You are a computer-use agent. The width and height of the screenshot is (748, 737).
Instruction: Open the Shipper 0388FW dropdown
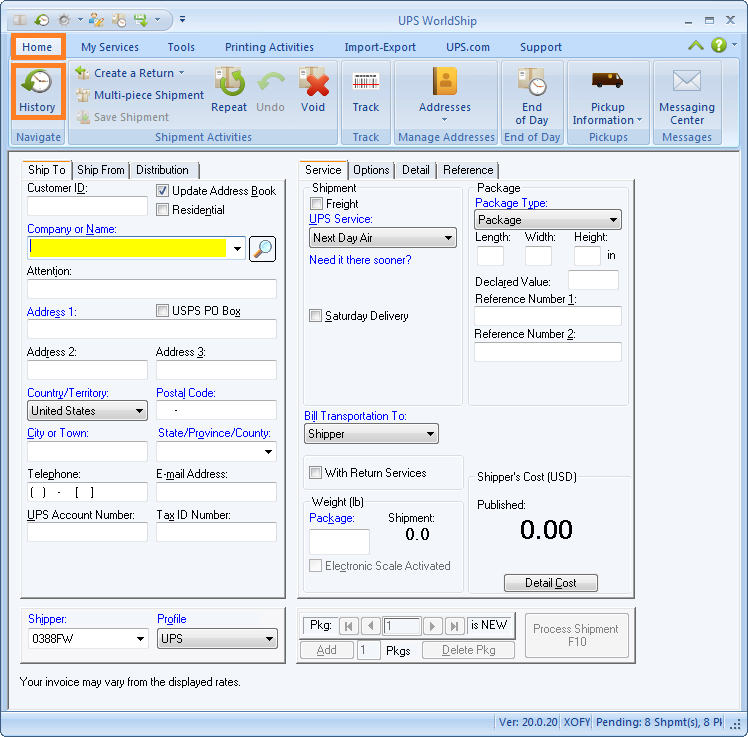pyautogui.click(x=87, y=639)
